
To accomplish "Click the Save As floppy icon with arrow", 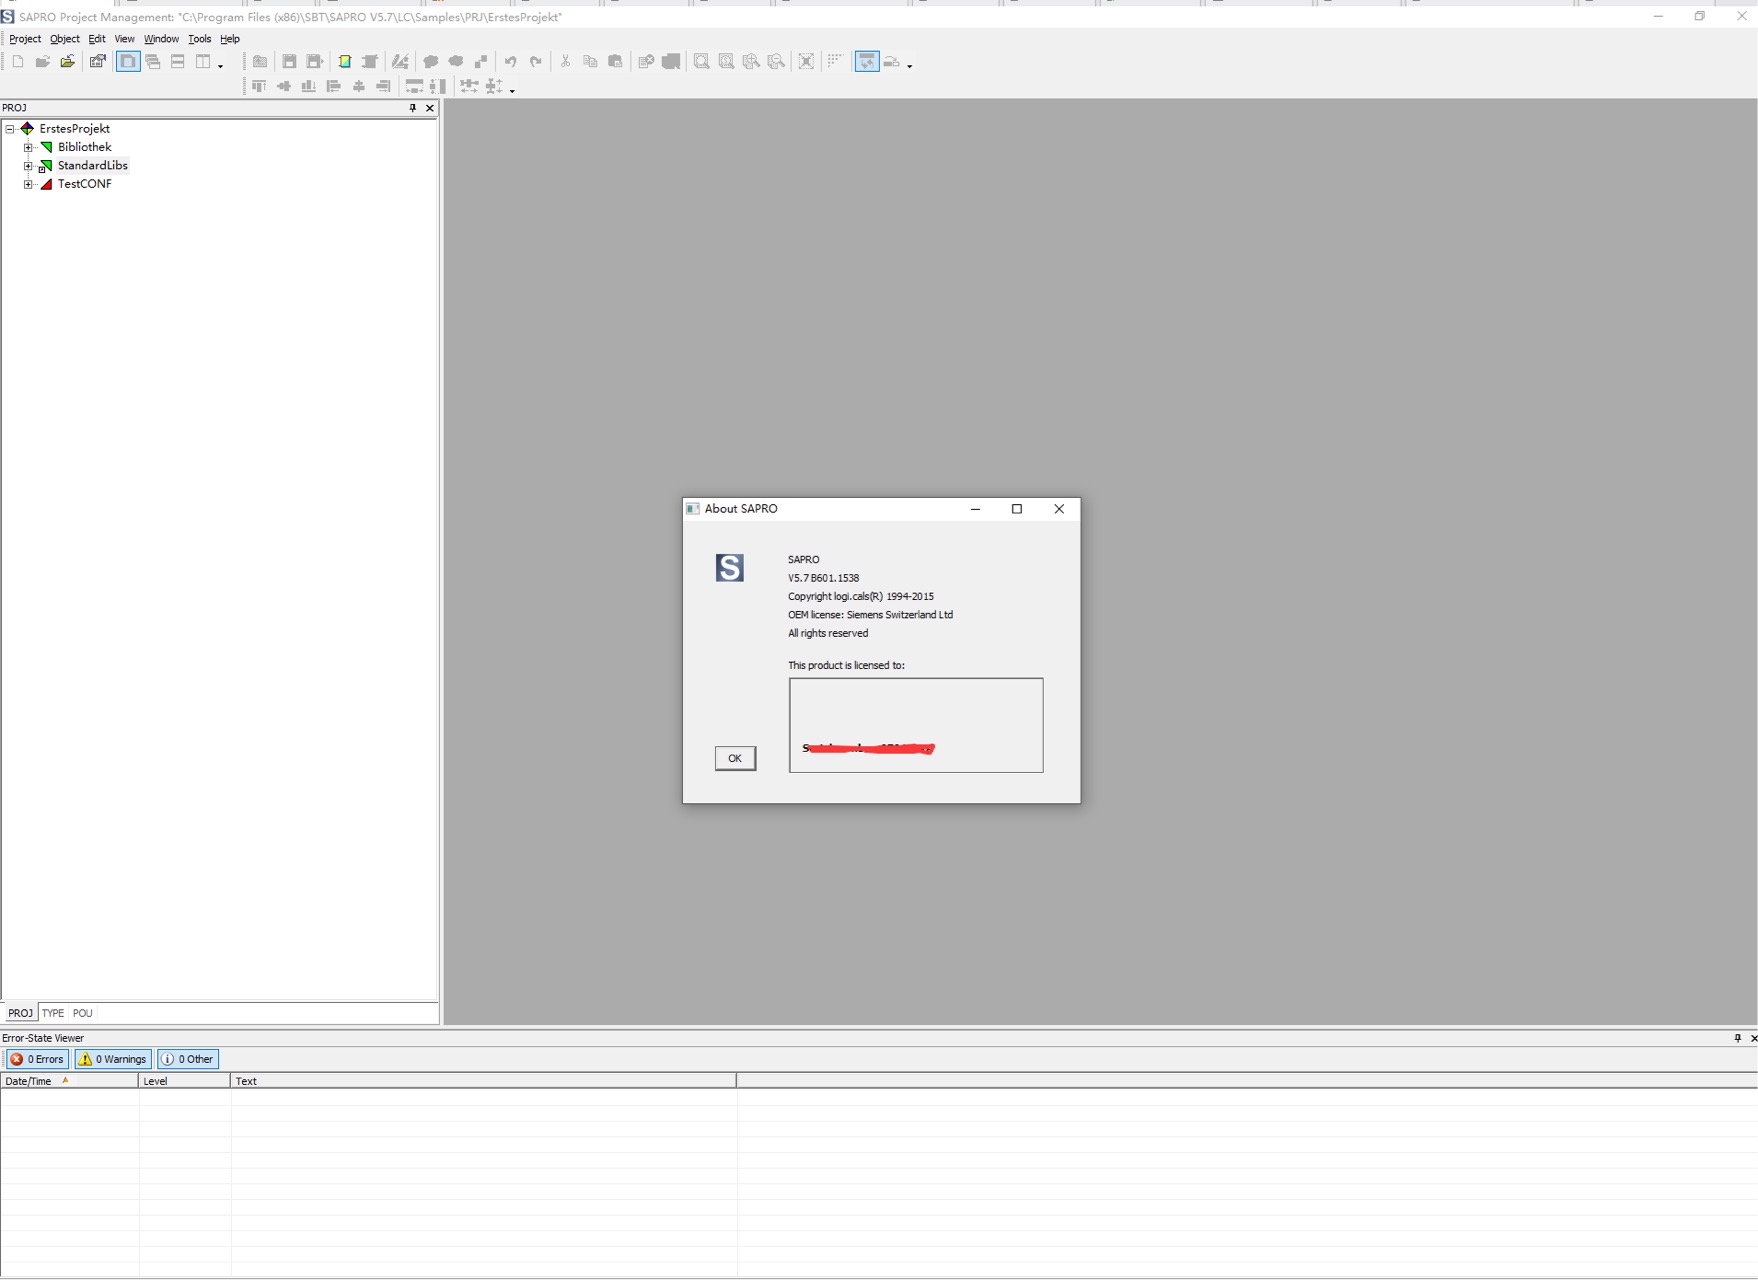I will click(x=314, y=62).
